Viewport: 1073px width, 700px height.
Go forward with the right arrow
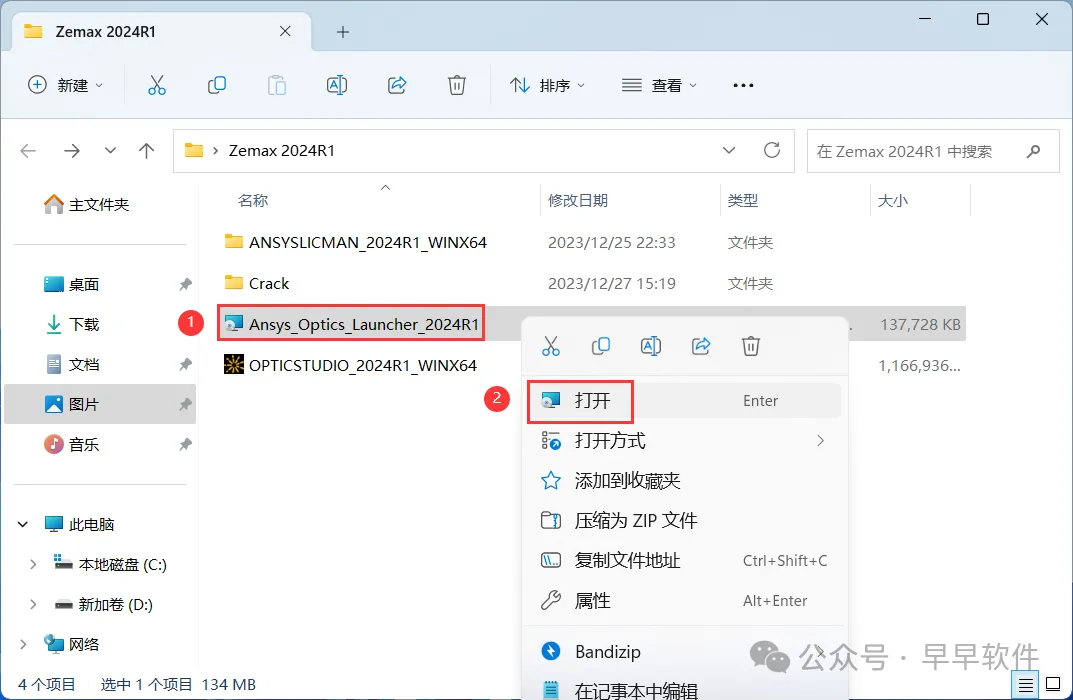(71, 151)
